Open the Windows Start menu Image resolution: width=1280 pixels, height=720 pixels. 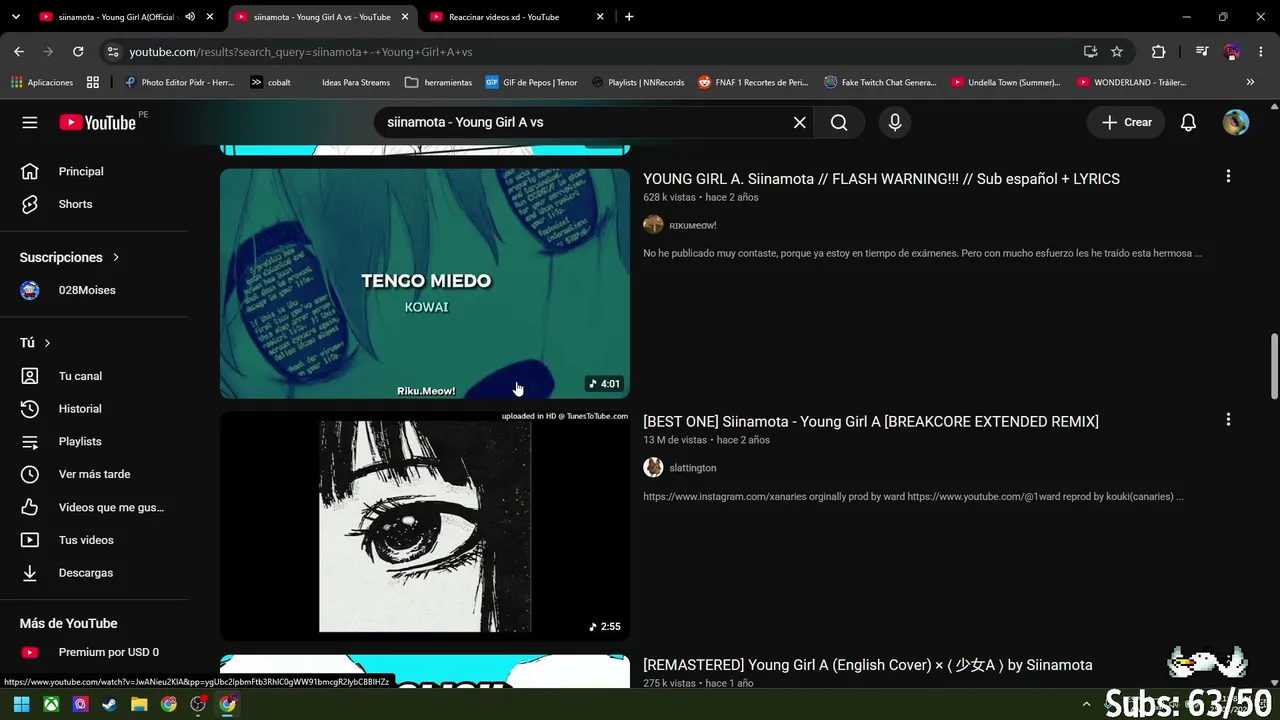click(x=21, y=704)
